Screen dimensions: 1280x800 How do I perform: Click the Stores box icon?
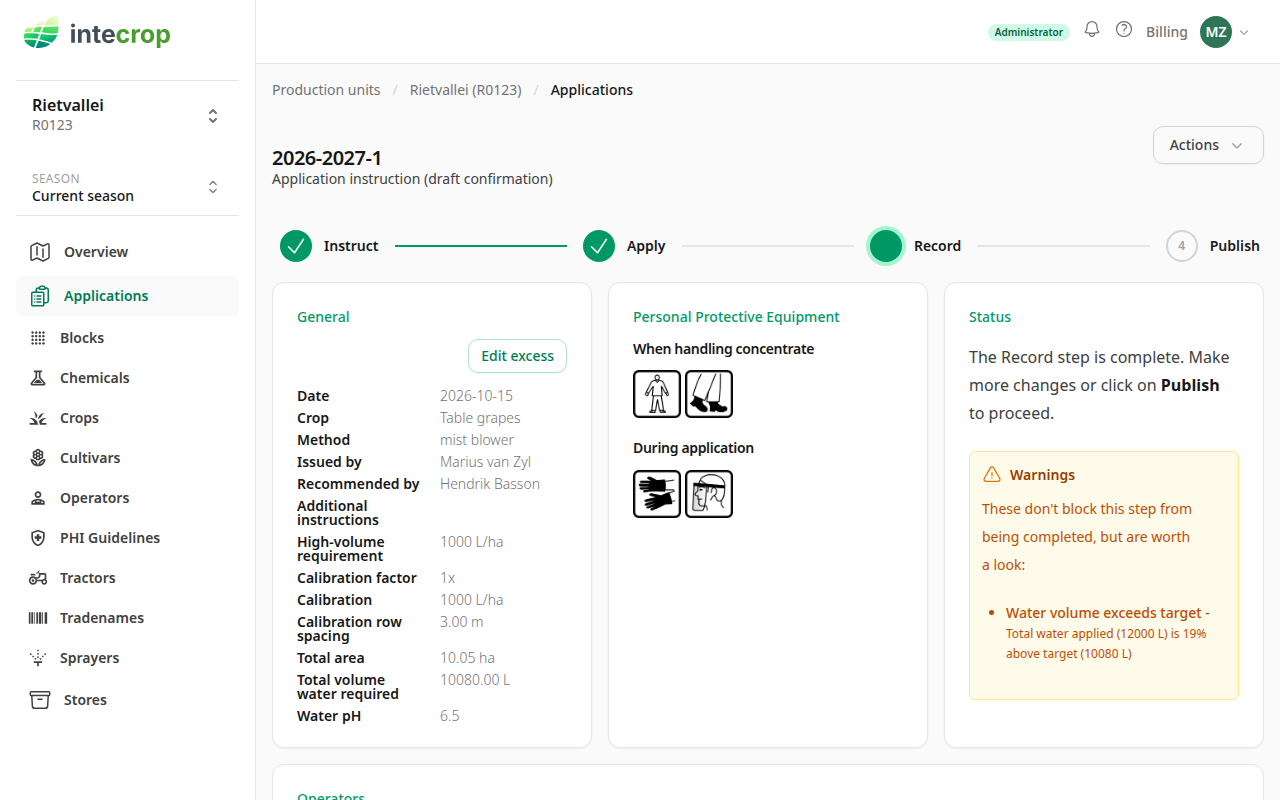40,700
